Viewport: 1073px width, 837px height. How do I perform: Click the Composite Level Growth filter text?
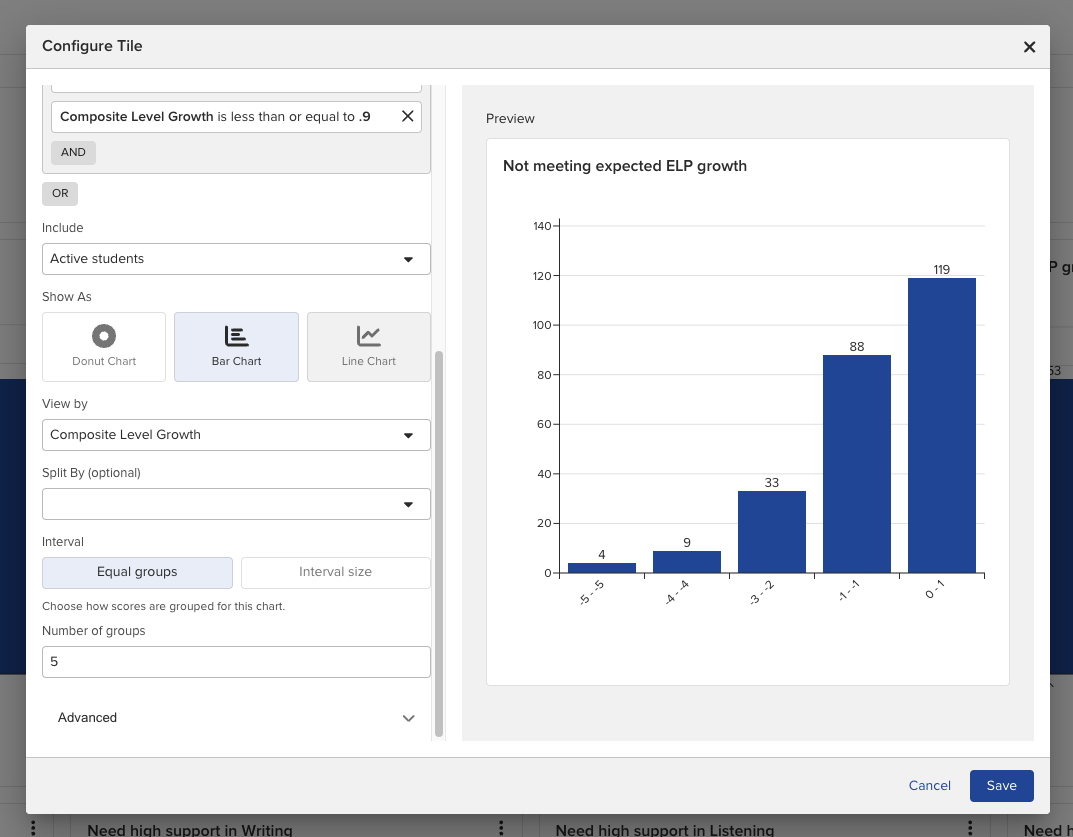click(215, 117)
